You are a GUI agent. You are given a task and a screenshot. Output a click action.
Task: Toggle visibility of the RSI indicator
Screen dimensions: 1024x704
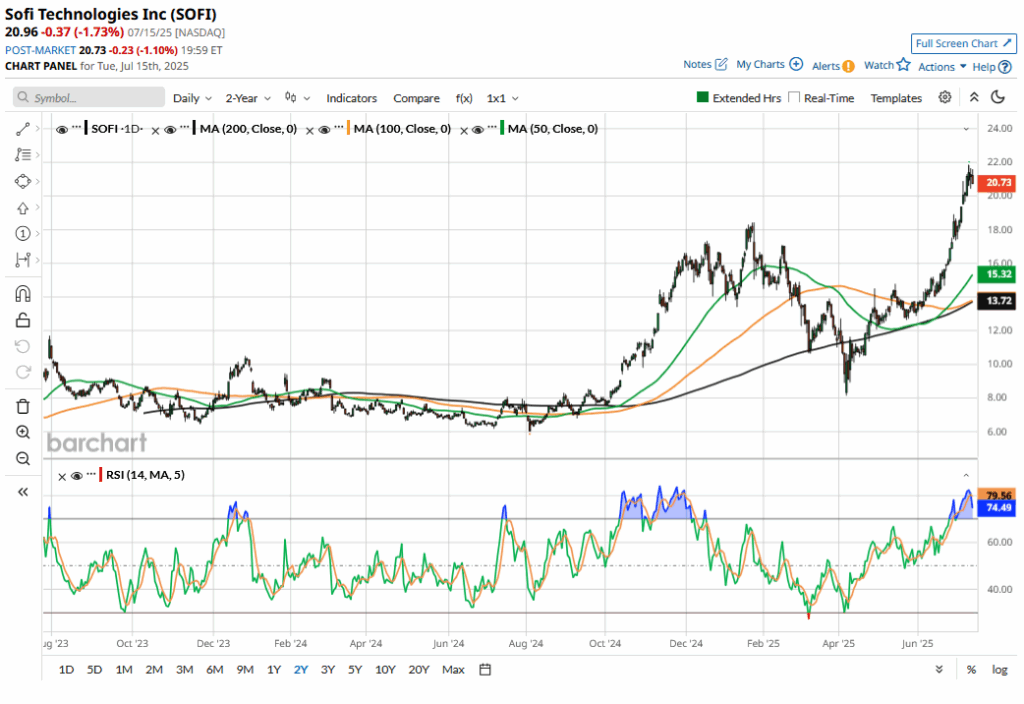click(x=76, y=475)
